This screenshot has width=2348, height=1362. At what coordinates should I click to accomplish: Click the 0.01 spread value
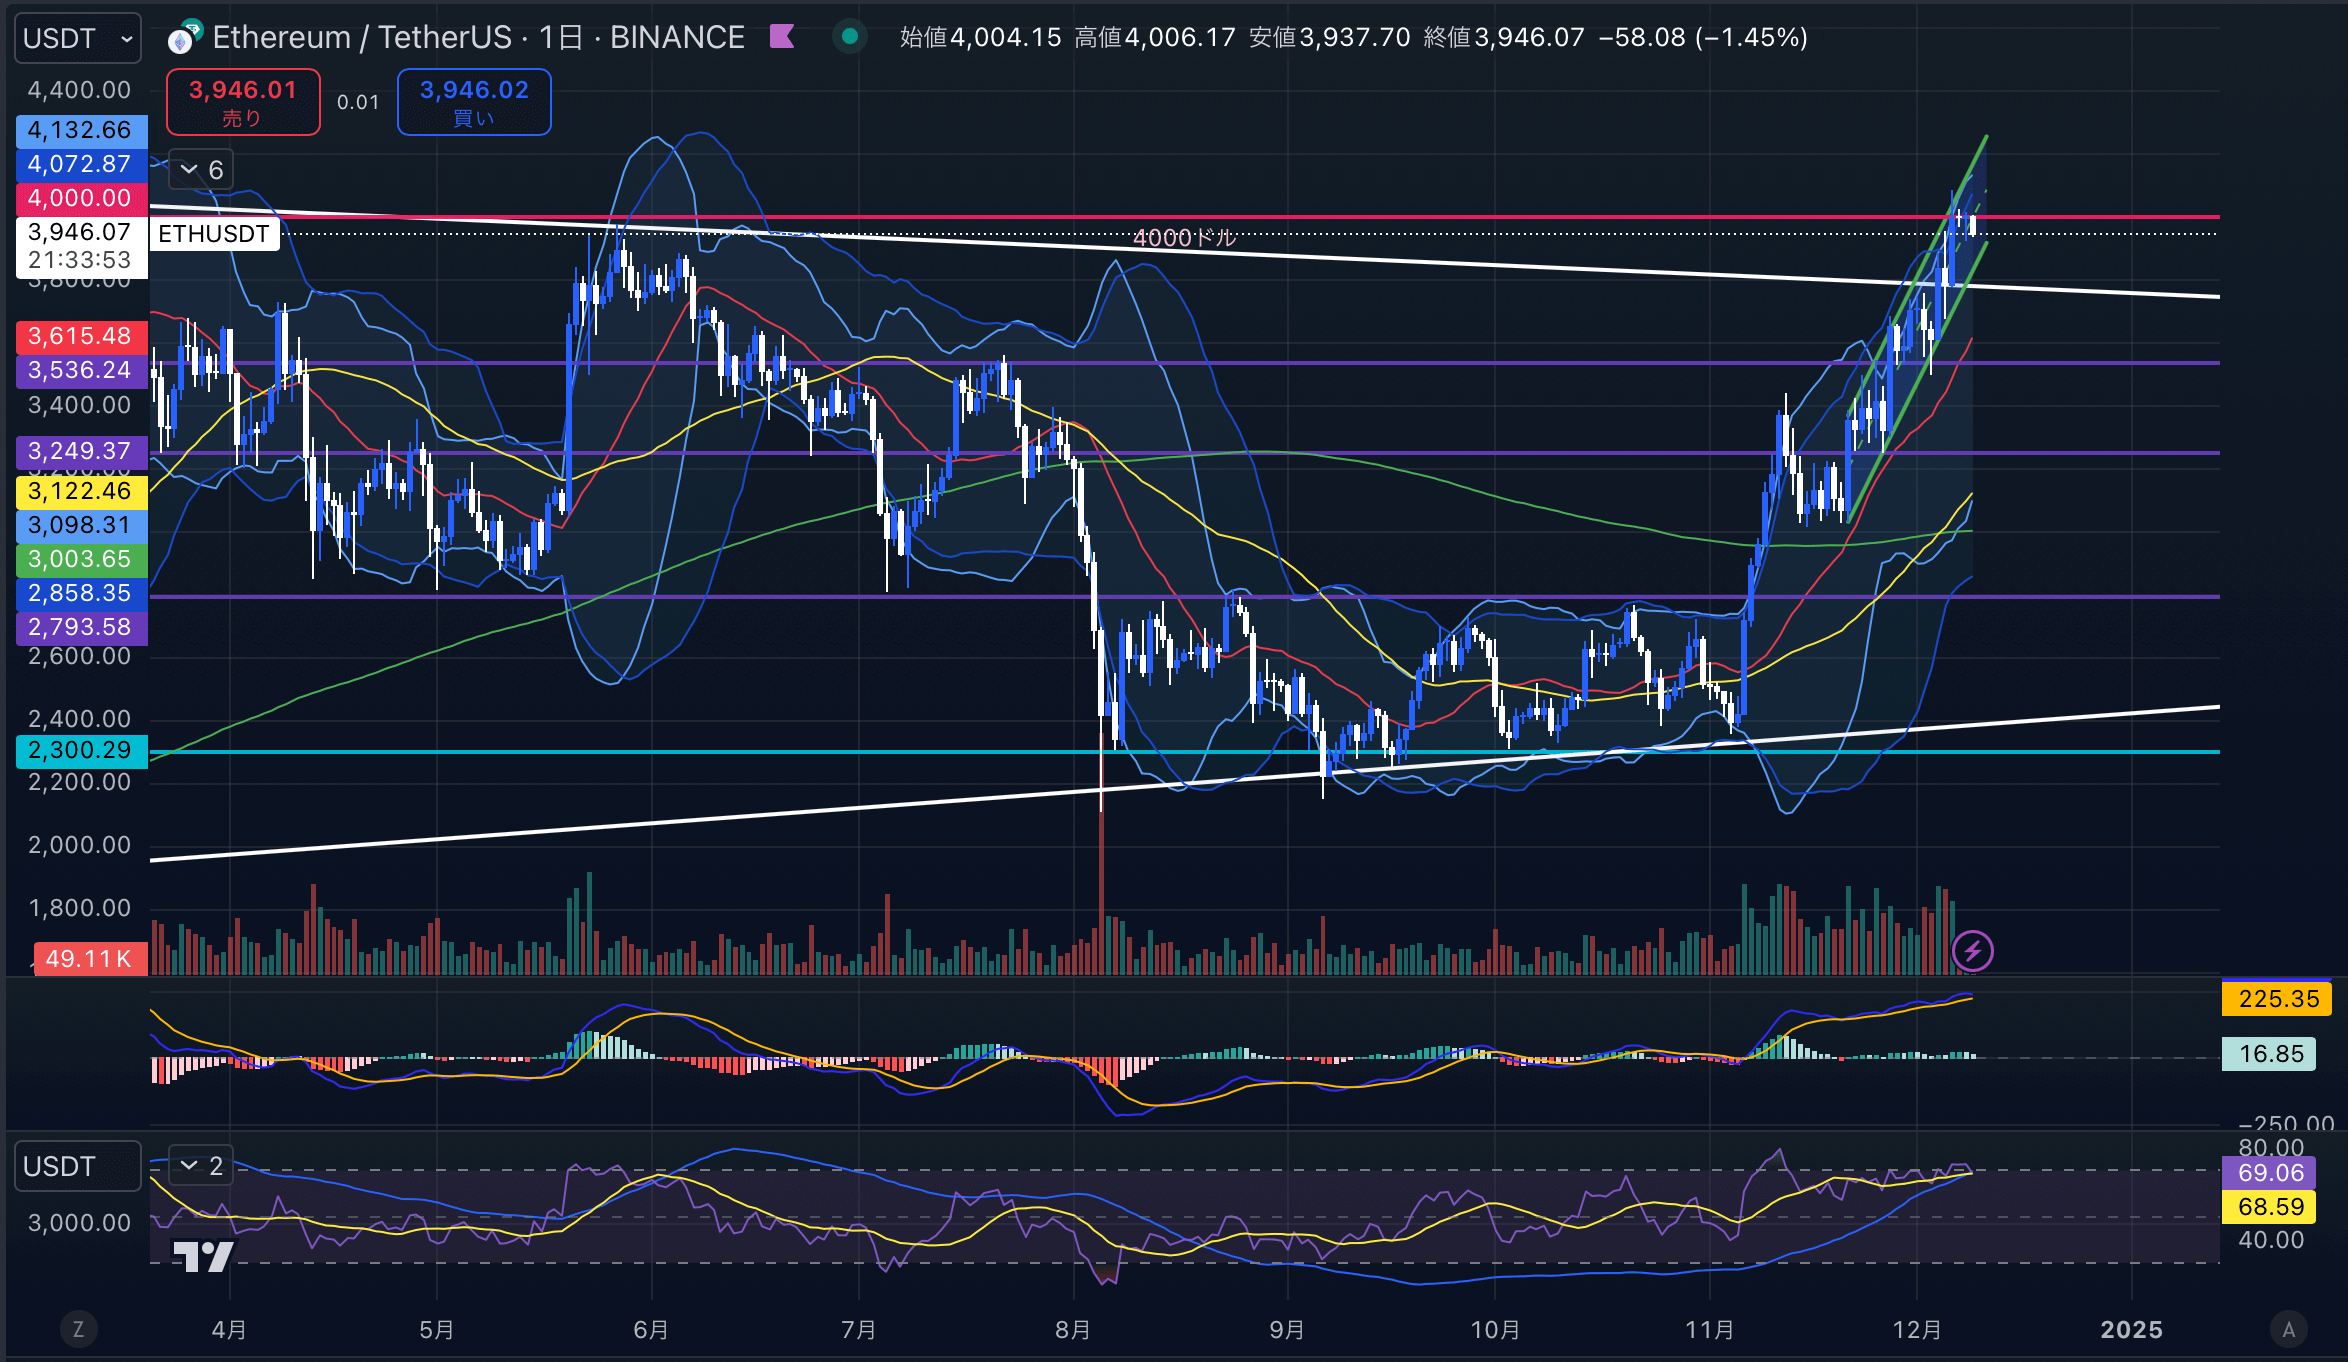[358, 103]
